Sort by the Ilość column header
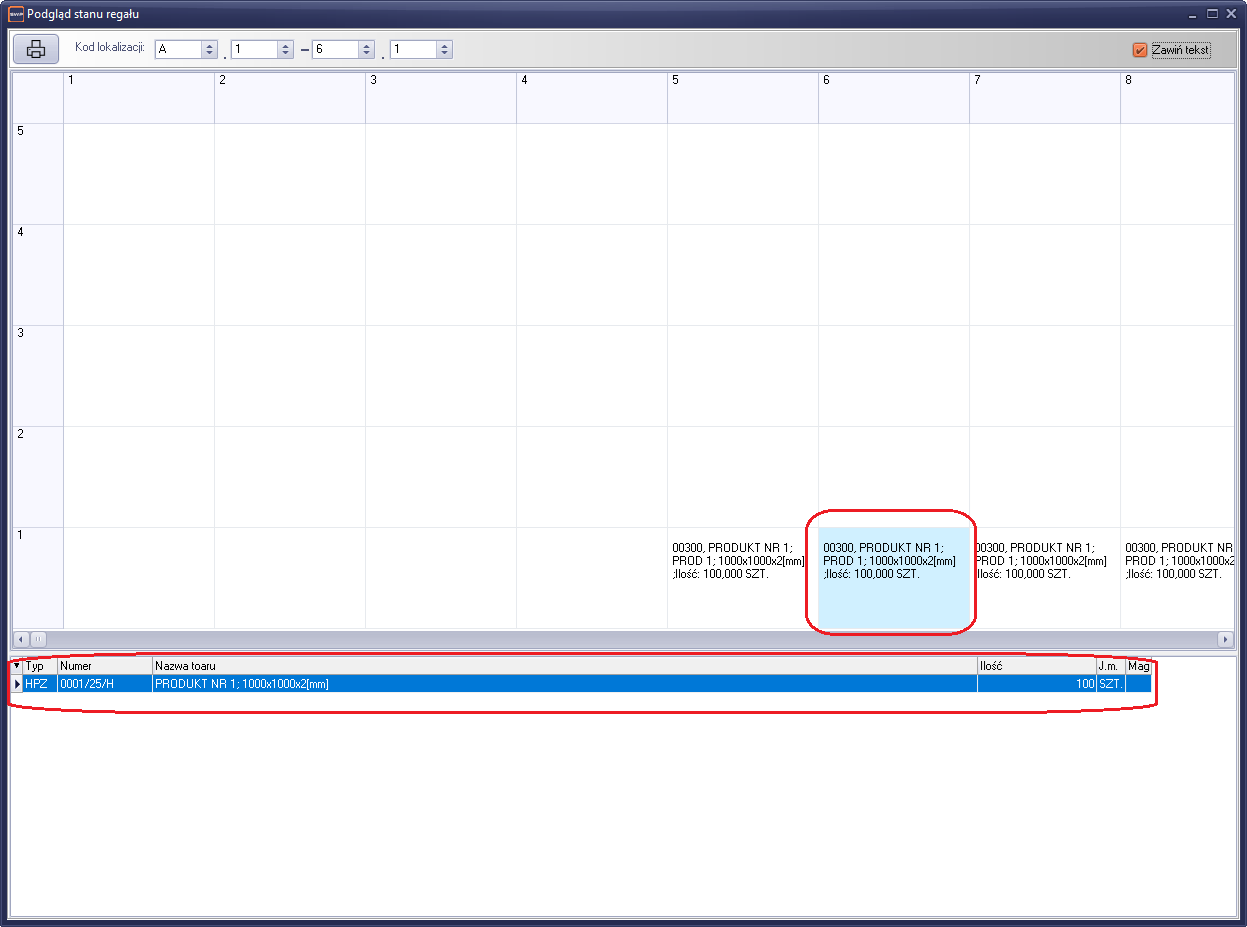This screenshot has width=1247, height=927. point(1036,666)
